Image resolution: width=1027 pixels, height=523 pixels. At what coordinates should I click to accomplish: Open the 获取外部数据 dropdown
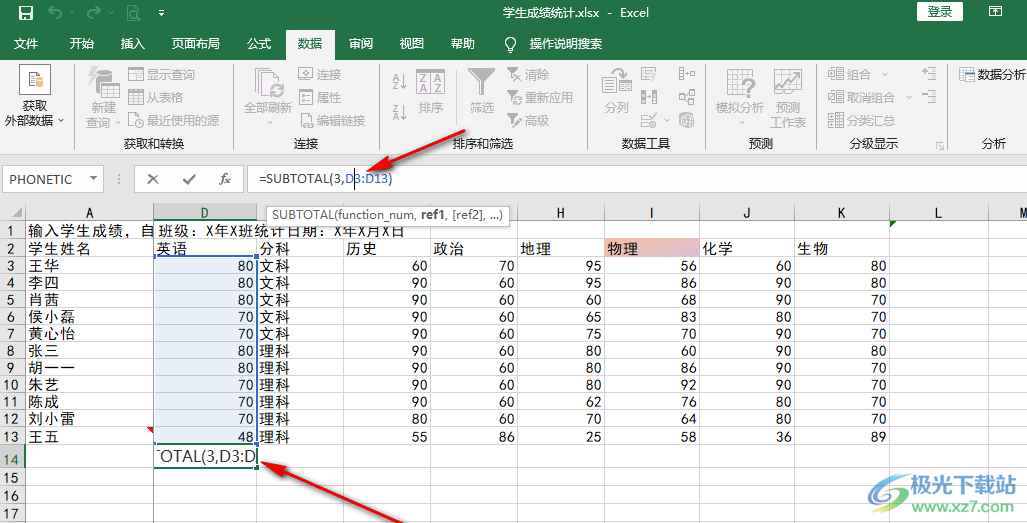35,97
